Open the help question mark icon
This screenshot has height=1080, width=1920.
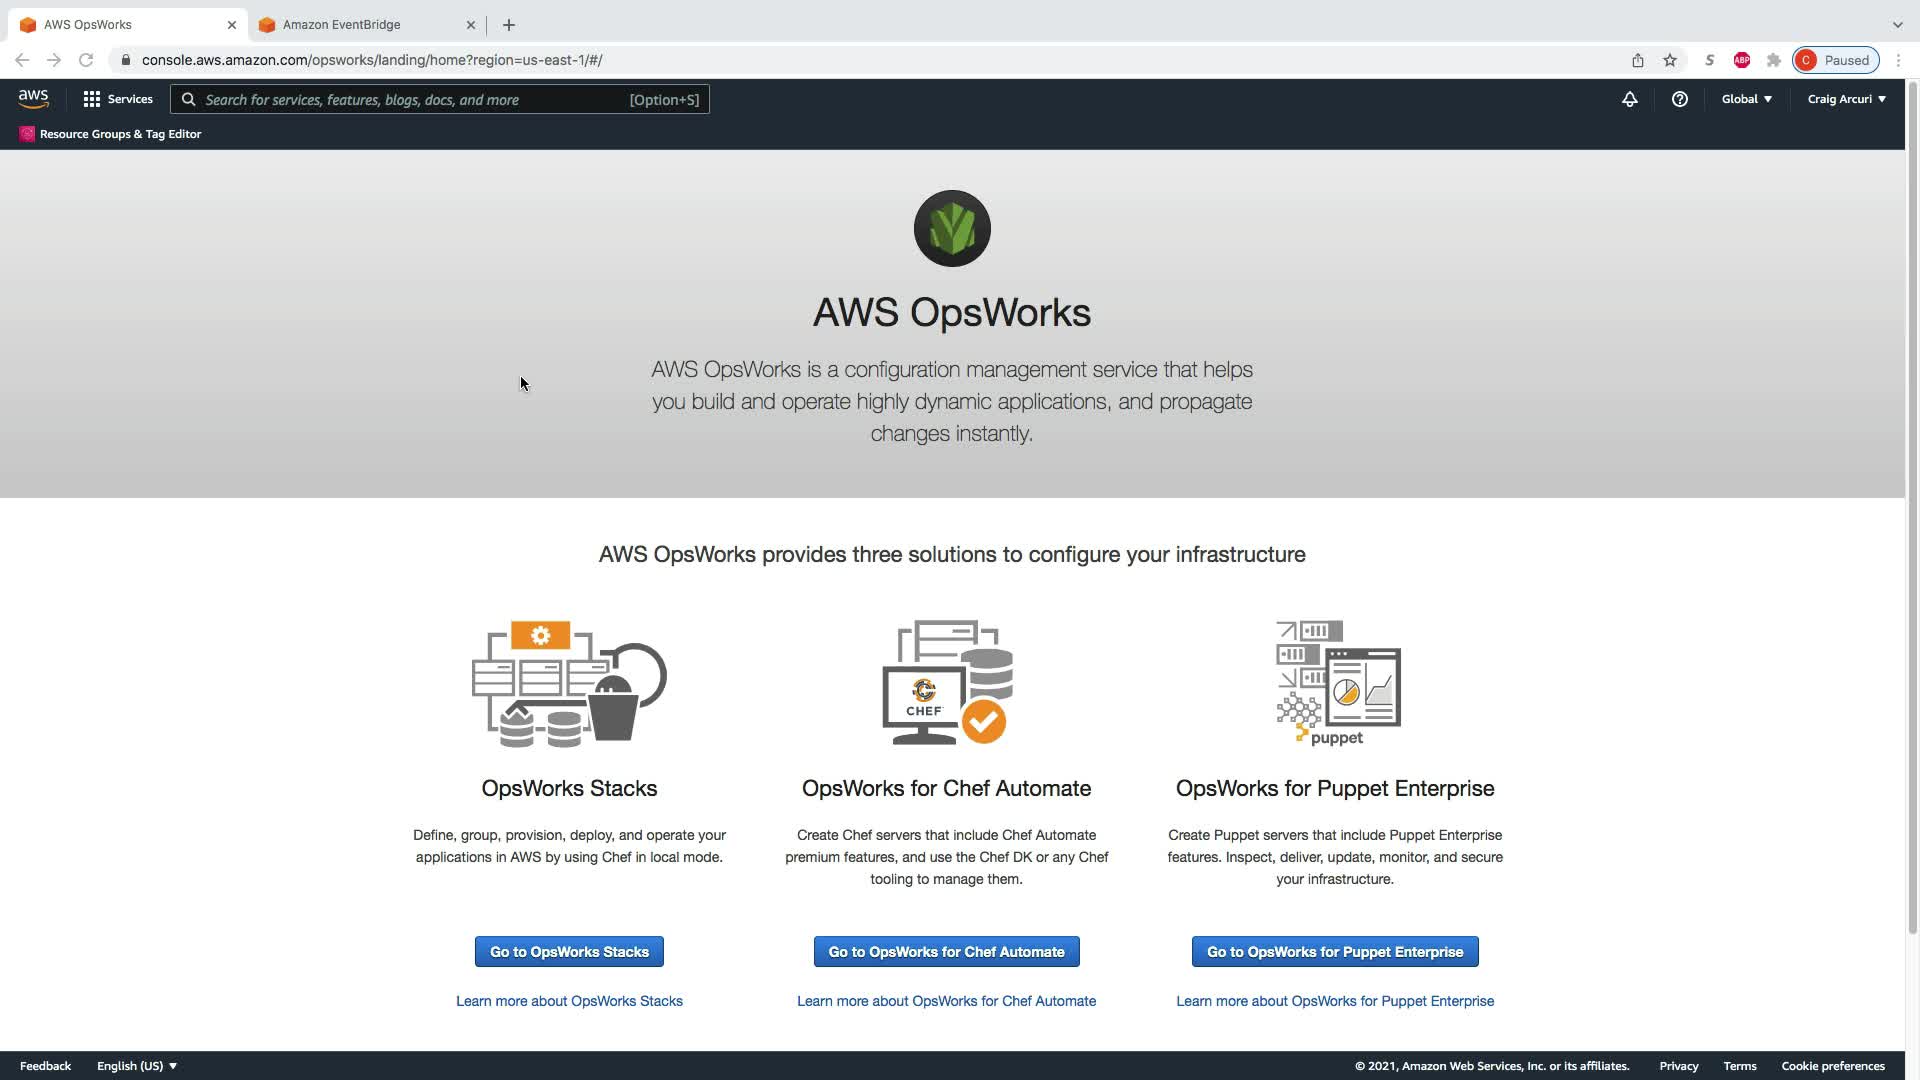pyautogui.click(x=1679, y=99)
